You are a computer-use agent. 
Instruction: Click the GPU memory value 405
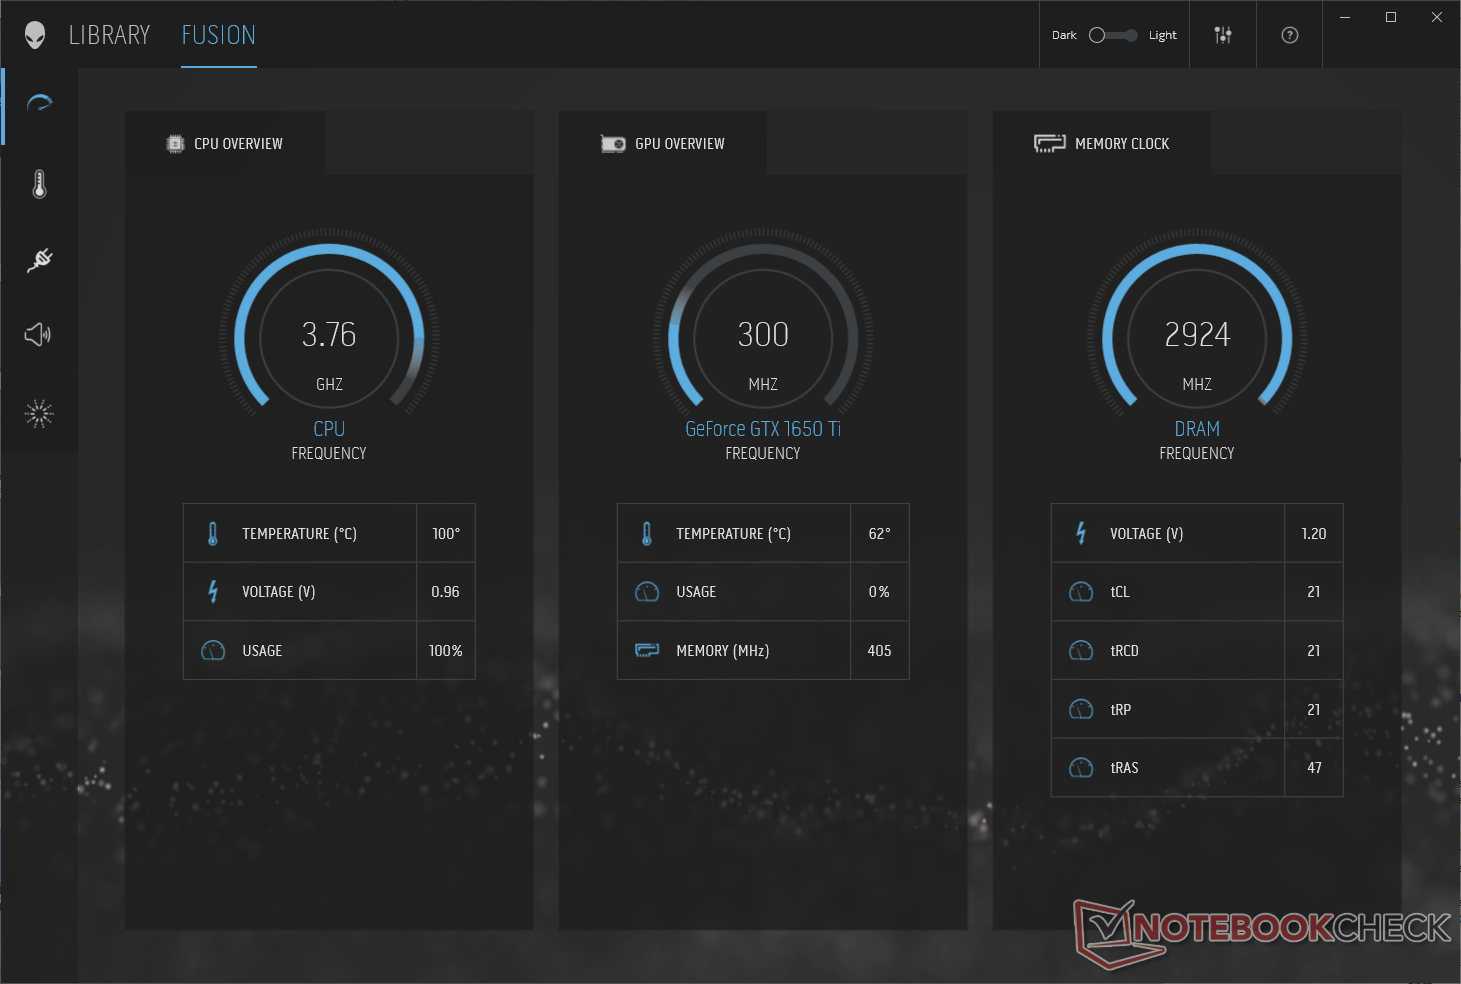click(x=879, y=651)
